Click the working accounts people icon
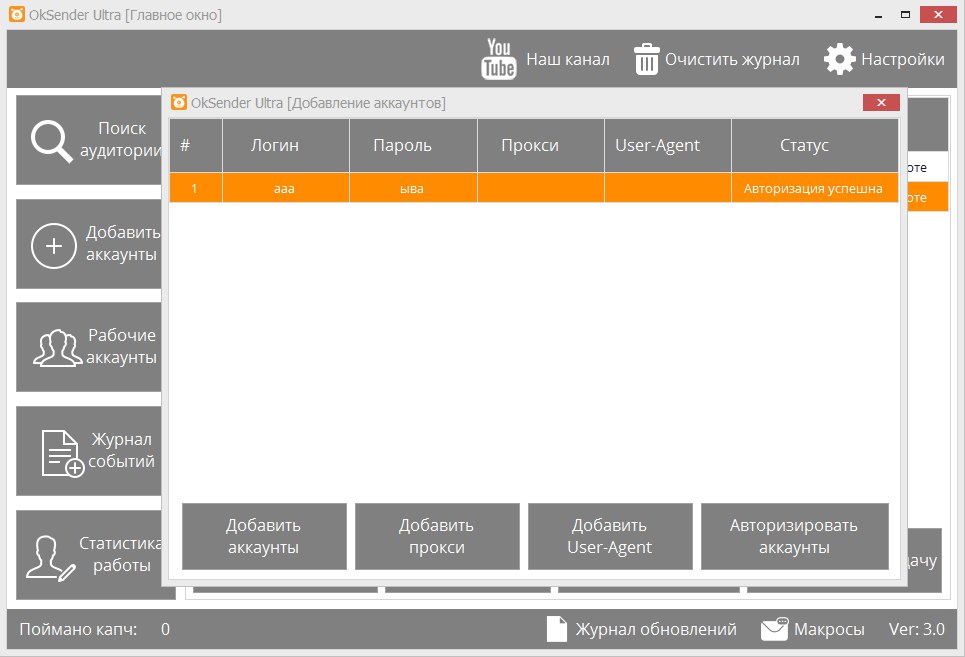The image size is (965, 657). [57, 348]
